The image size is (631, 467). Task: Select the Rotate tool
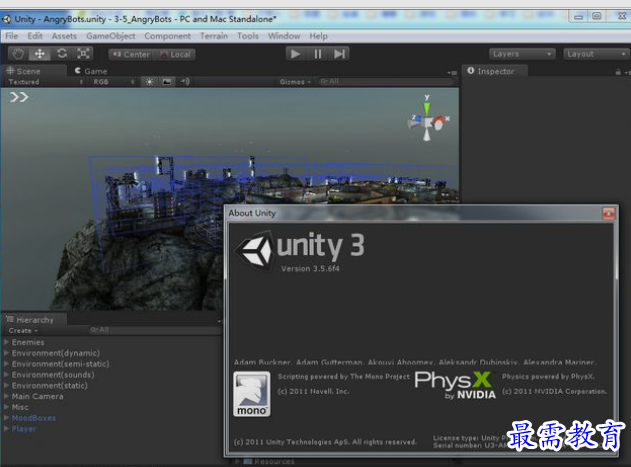point(62,54)
